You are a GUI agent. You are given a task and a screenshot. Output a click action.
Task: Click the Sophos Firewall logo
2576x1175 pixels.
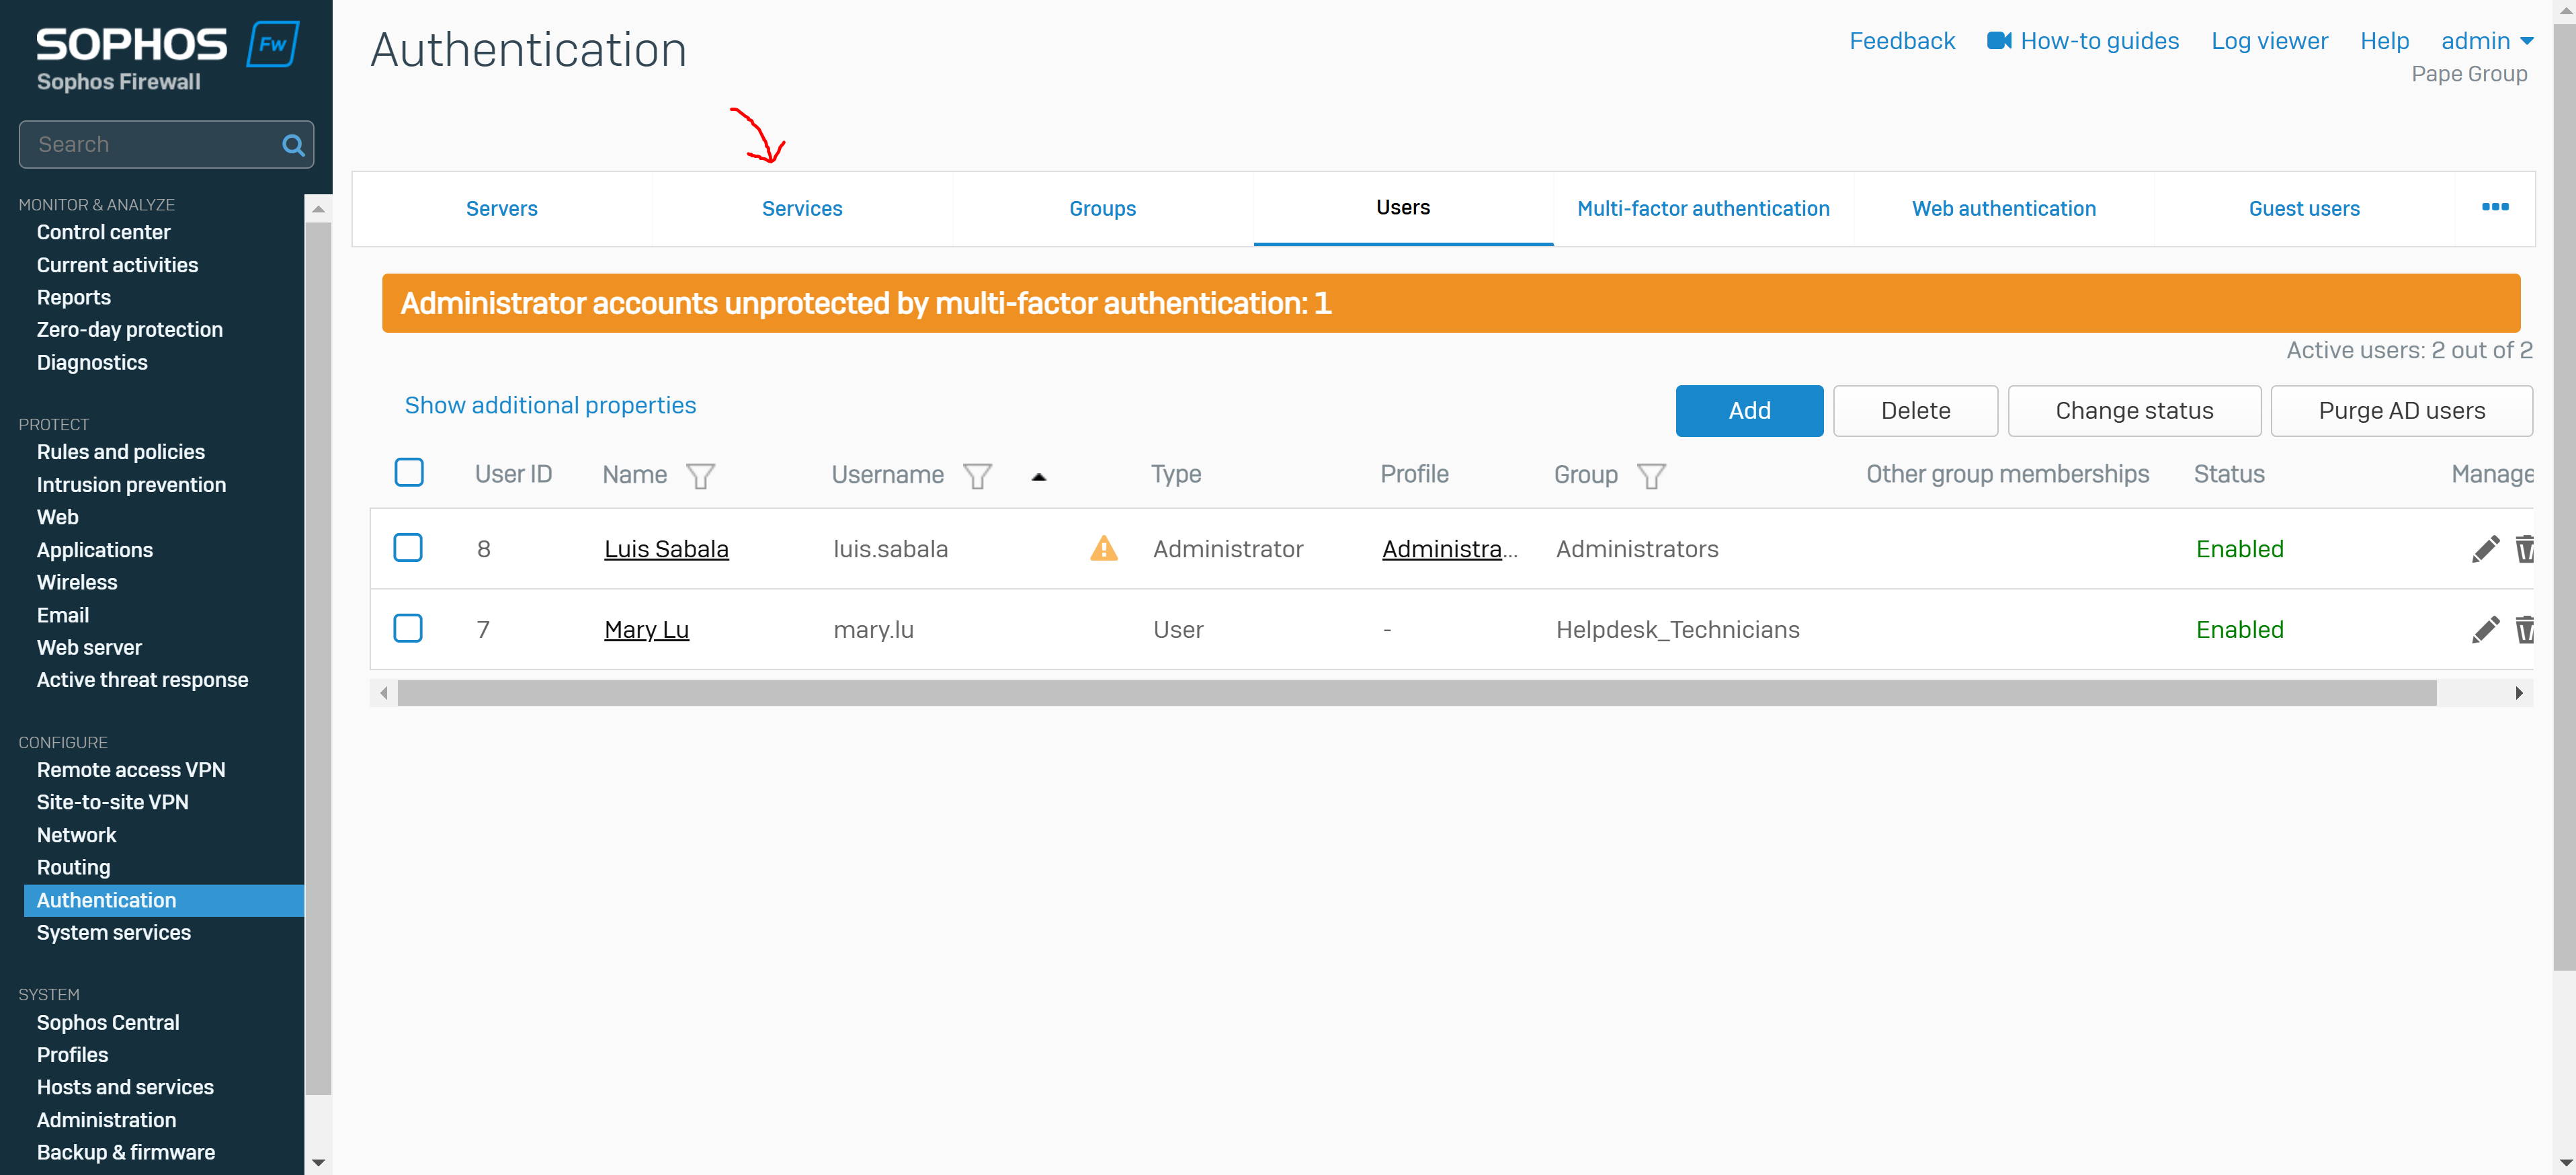click(x=167, y=58)
